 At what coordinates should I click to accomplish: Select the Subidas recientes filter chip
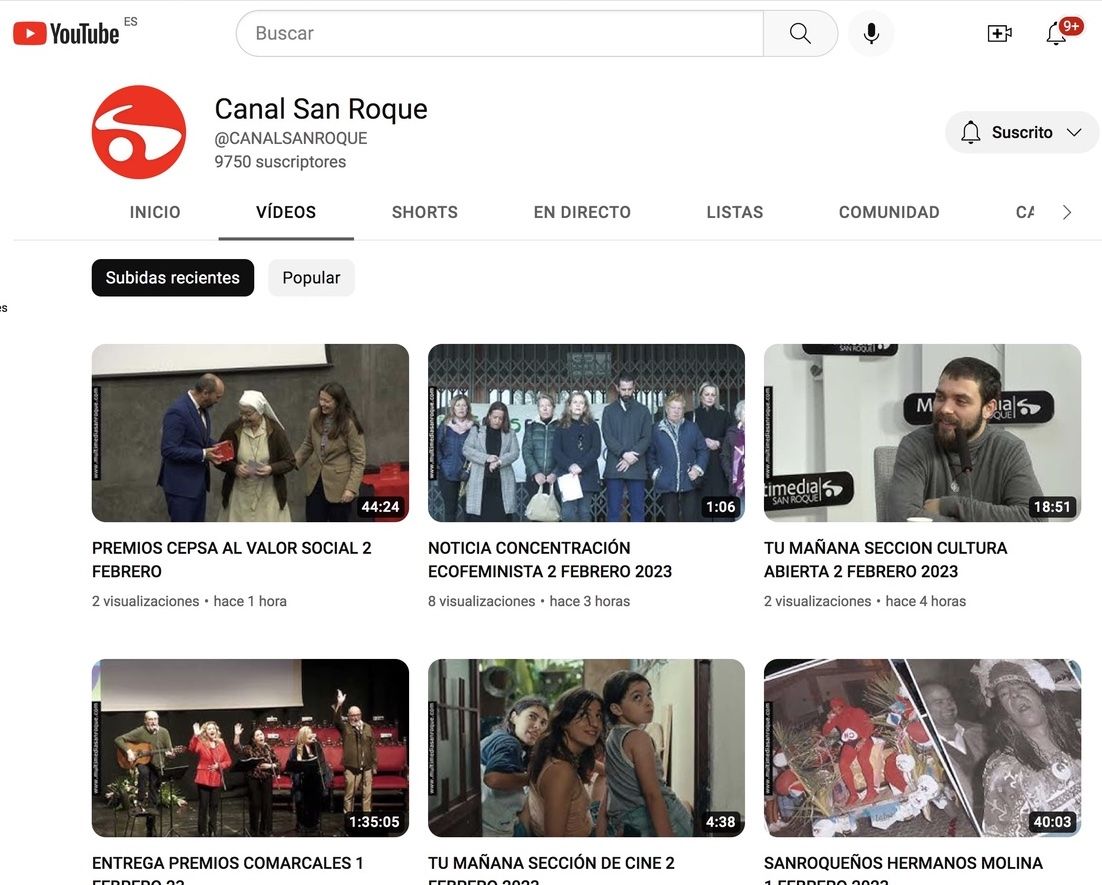[173, 278]
